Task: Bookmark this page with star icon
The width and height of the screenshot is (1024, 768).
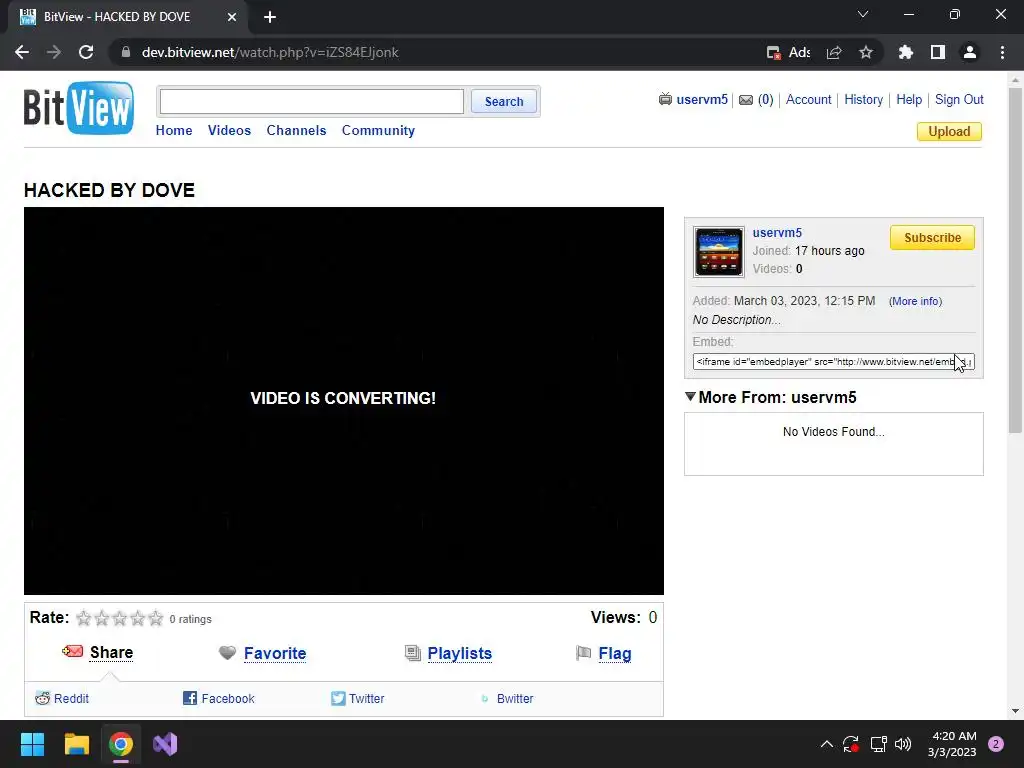Action: 866,52
